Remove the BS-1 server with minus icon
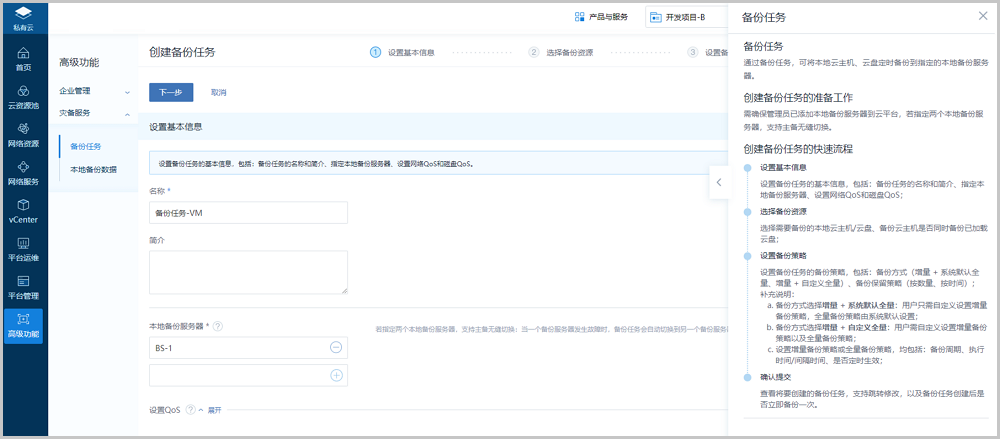 (336, 347)
